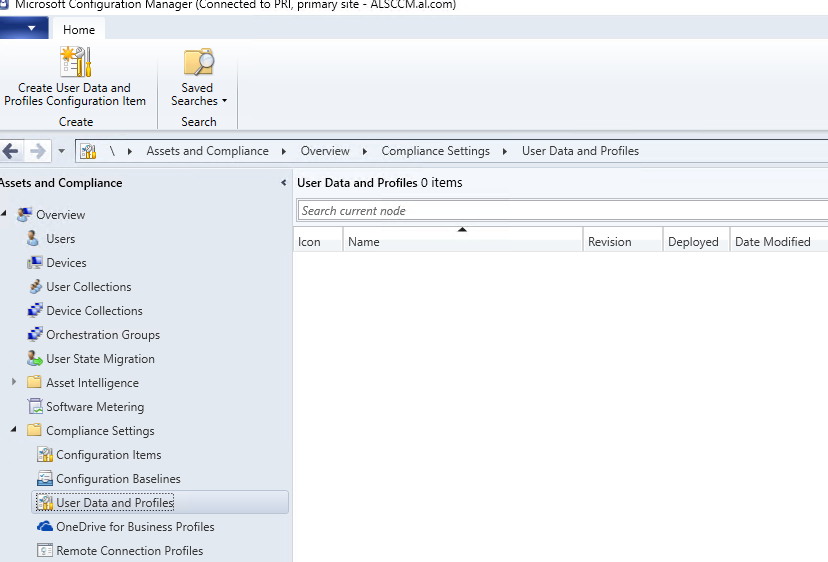The image size is (828, 562).
Task: Select Devices in the navigation tree
Action: pyautogui.click(x=67, y=263)
